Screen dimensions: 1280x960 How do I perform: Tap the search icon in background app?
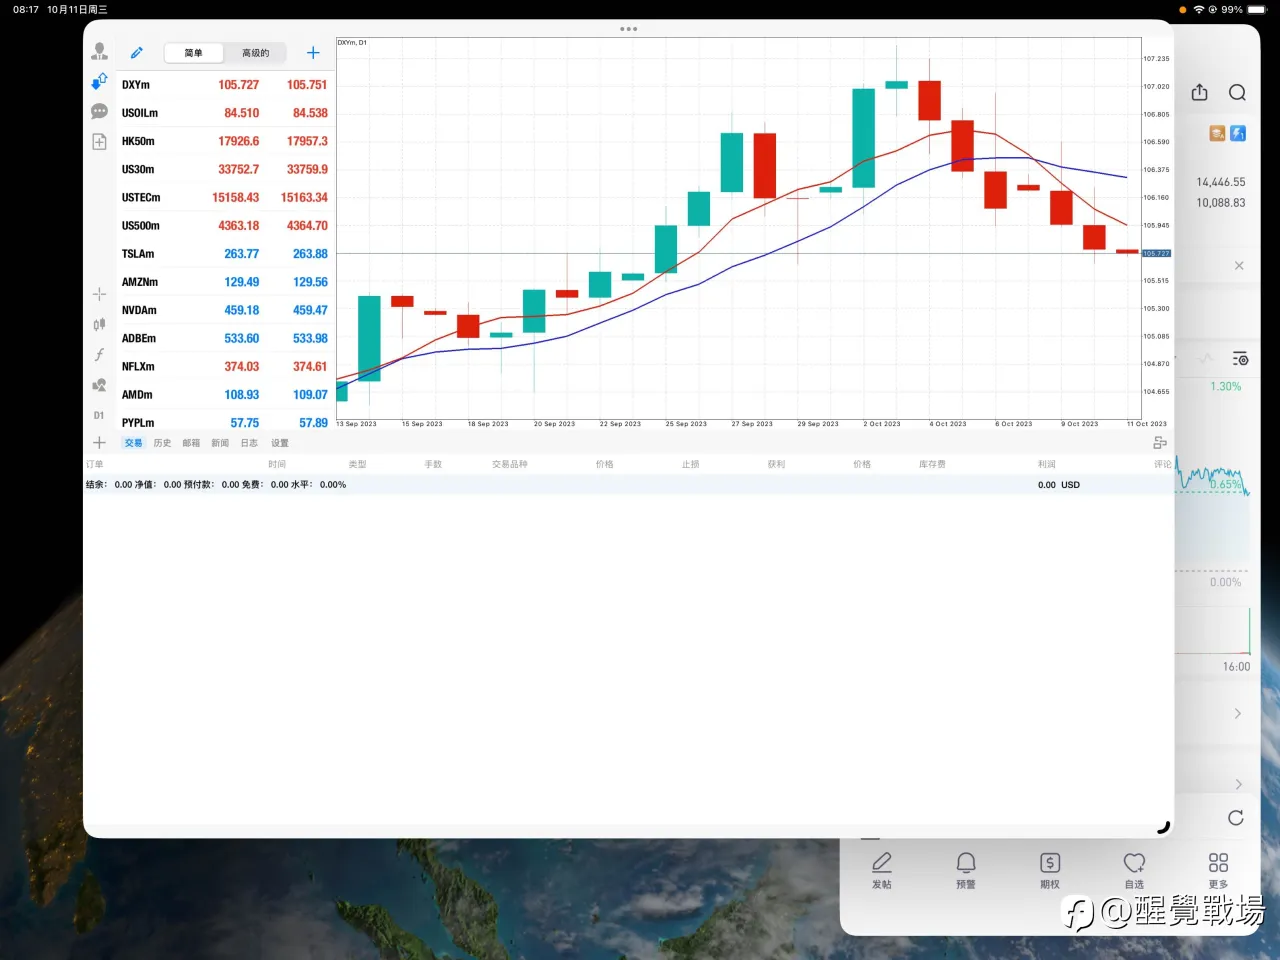[x=1237, y=93]
